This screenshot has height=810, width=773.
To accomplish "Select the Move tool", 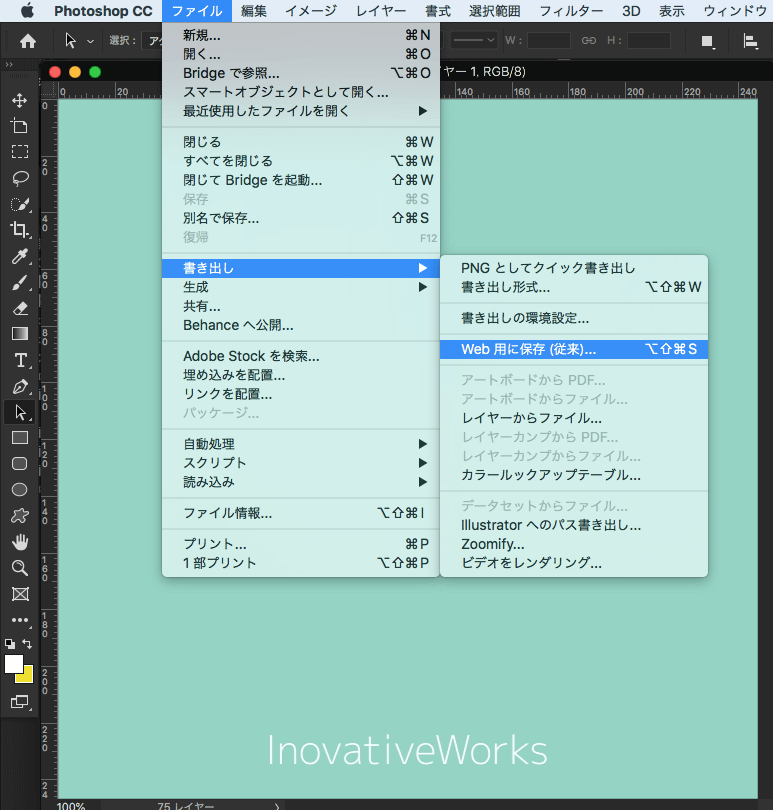I will pyautogui.click(x=20, y=100).
